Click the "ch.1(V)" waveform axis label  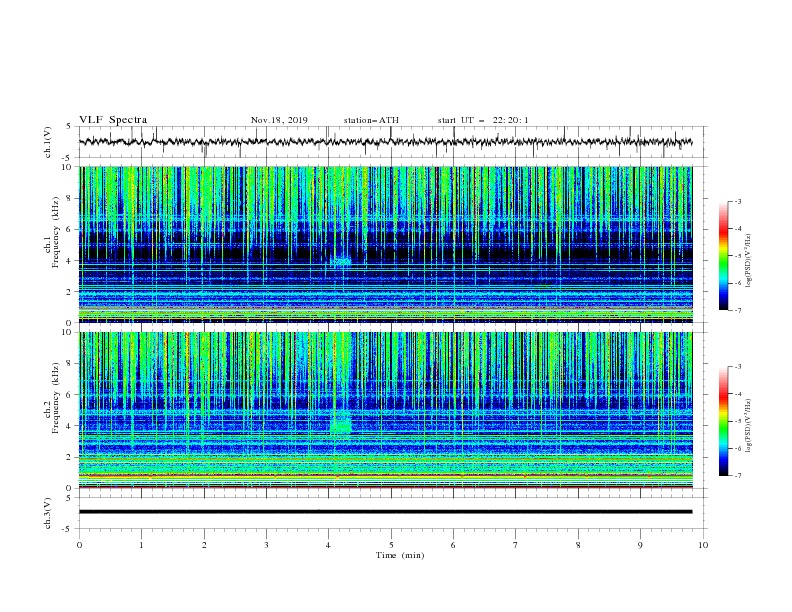[48, 142]
